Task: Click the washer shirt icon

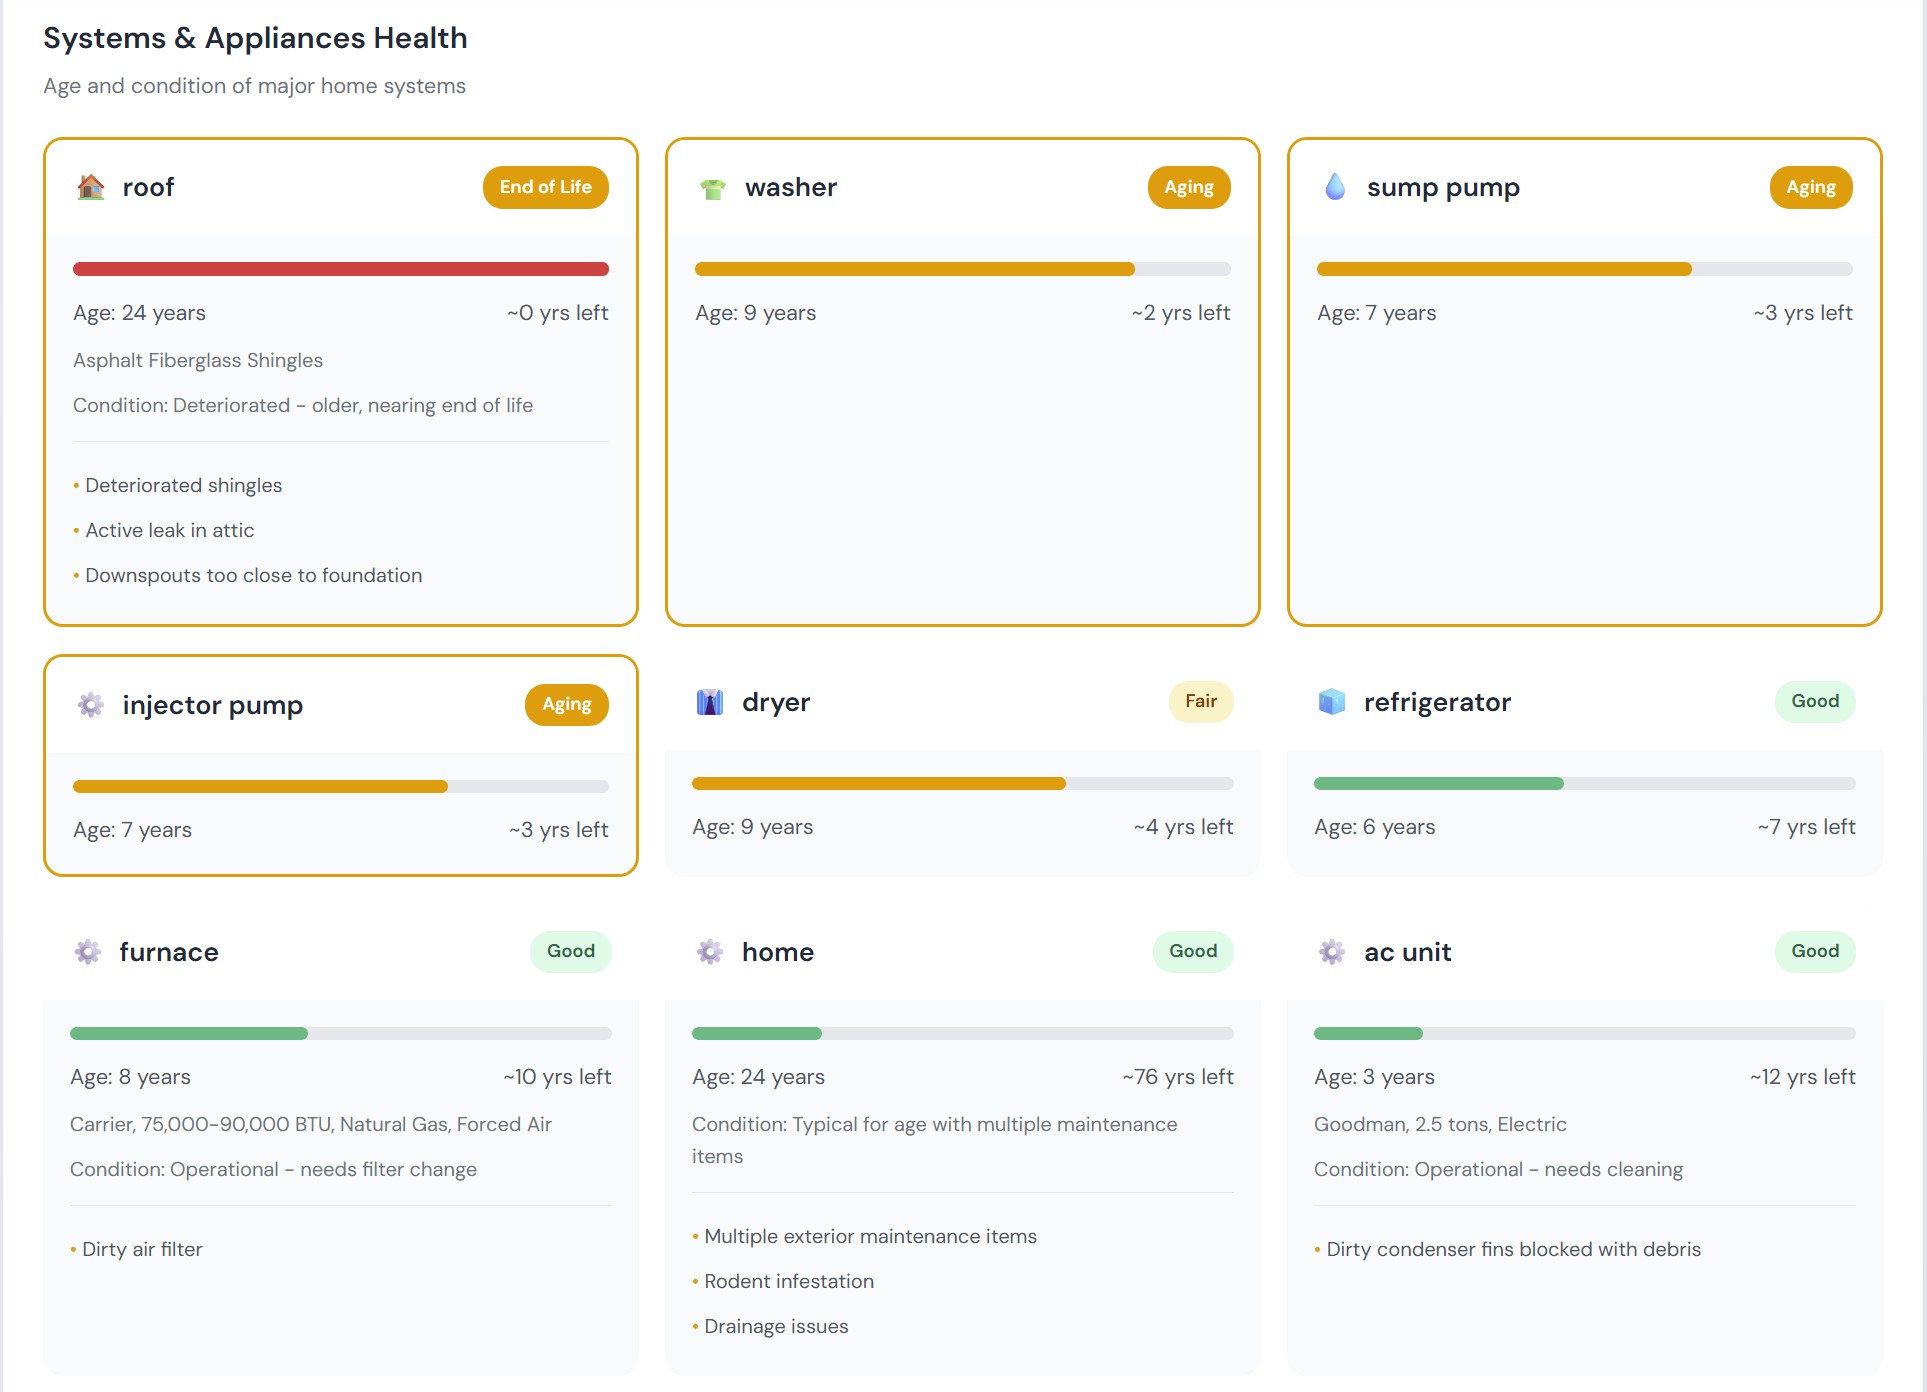Action: [713, 188]
